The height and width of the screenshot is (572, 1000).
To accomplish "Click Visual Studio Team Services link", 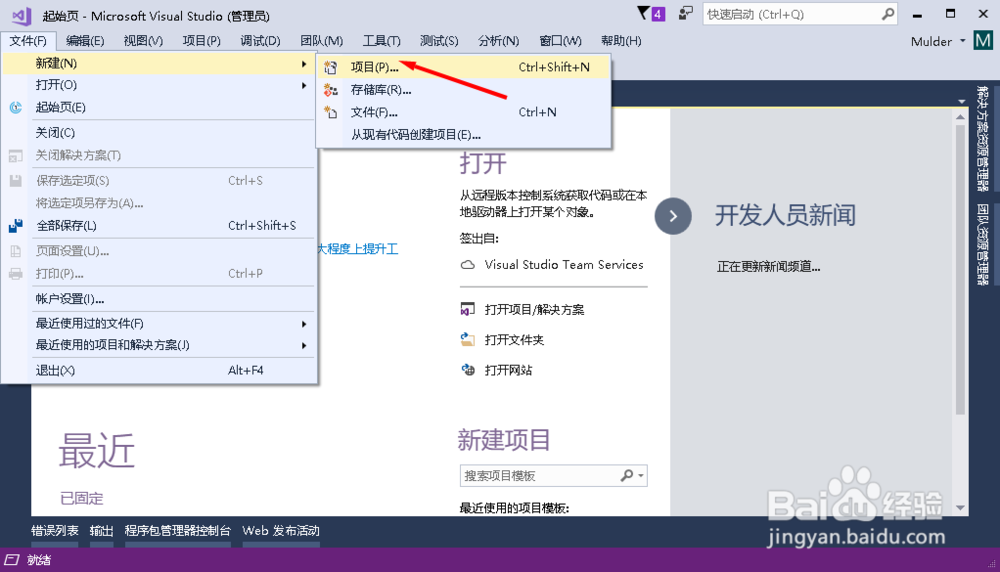I will point(564,265).
